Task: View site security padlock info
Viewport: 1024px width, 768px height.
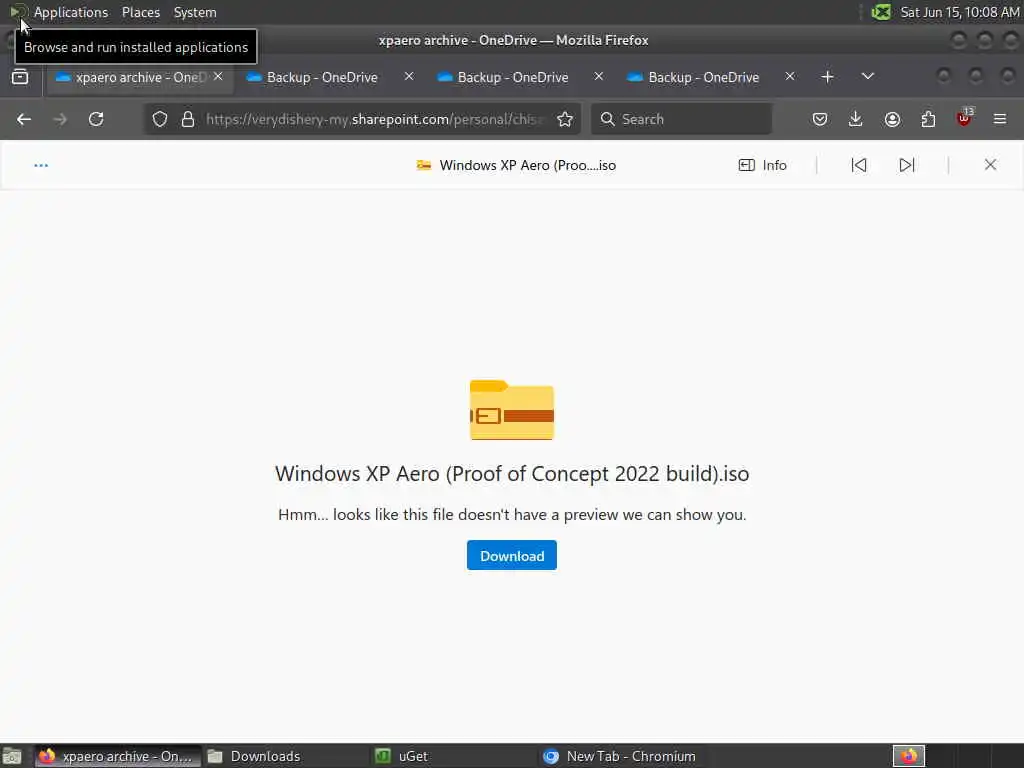Action: [x=188, y=119]
